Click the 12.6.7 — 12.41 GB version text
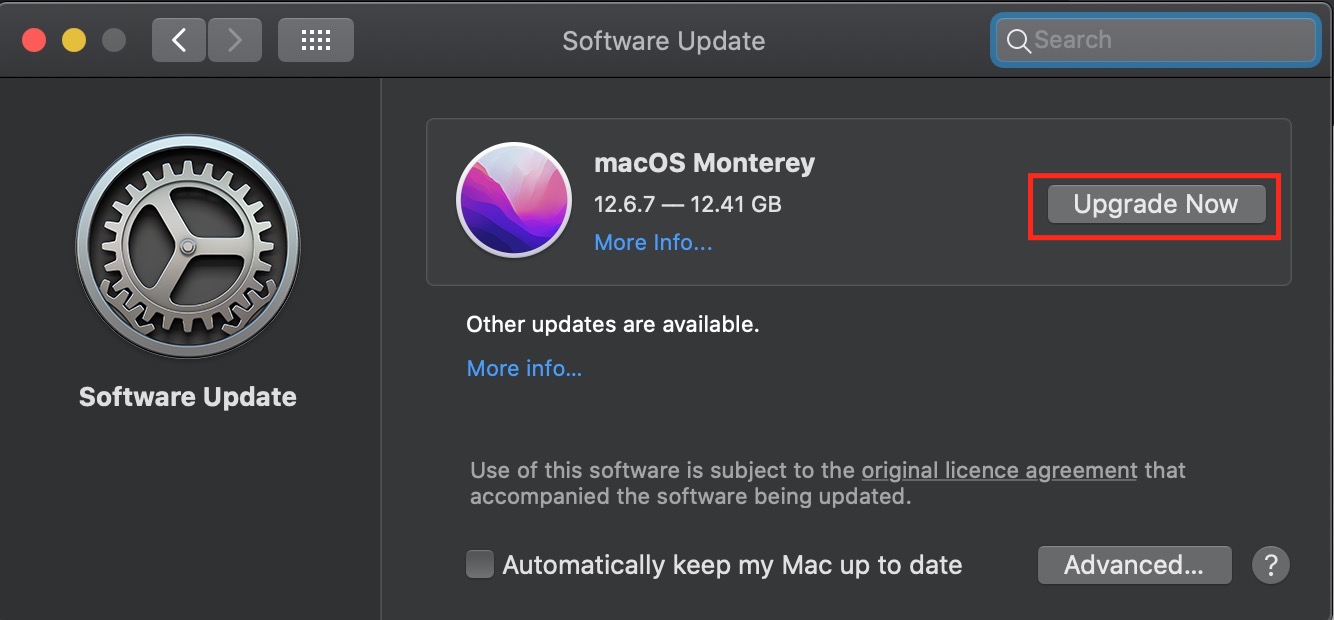 click(688, 204)
